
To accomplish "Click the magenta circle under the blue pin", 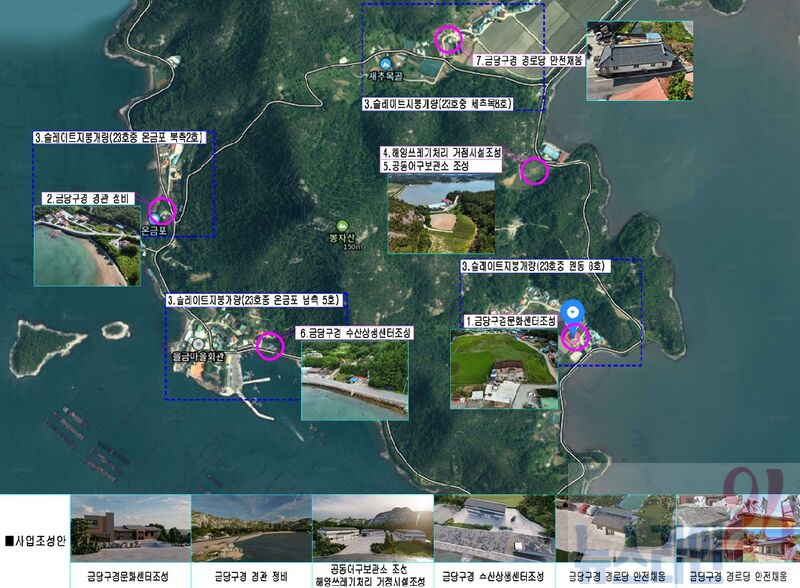I will [575, 336].
